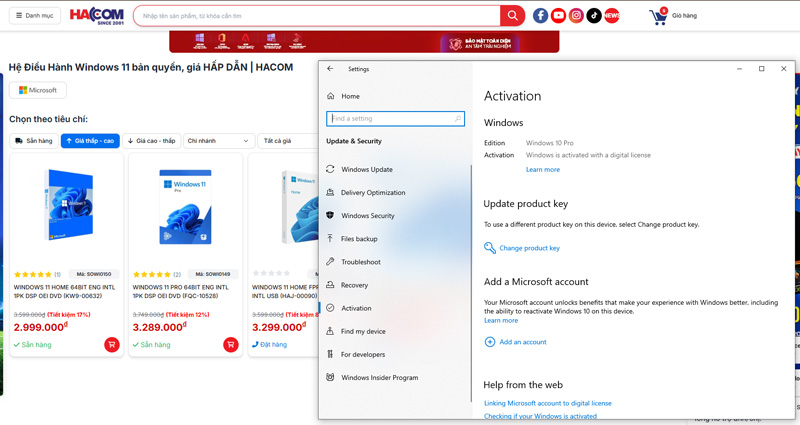Click the key icon beside Change product key
The width and height of the screenshot is (800, 425).
490,248
